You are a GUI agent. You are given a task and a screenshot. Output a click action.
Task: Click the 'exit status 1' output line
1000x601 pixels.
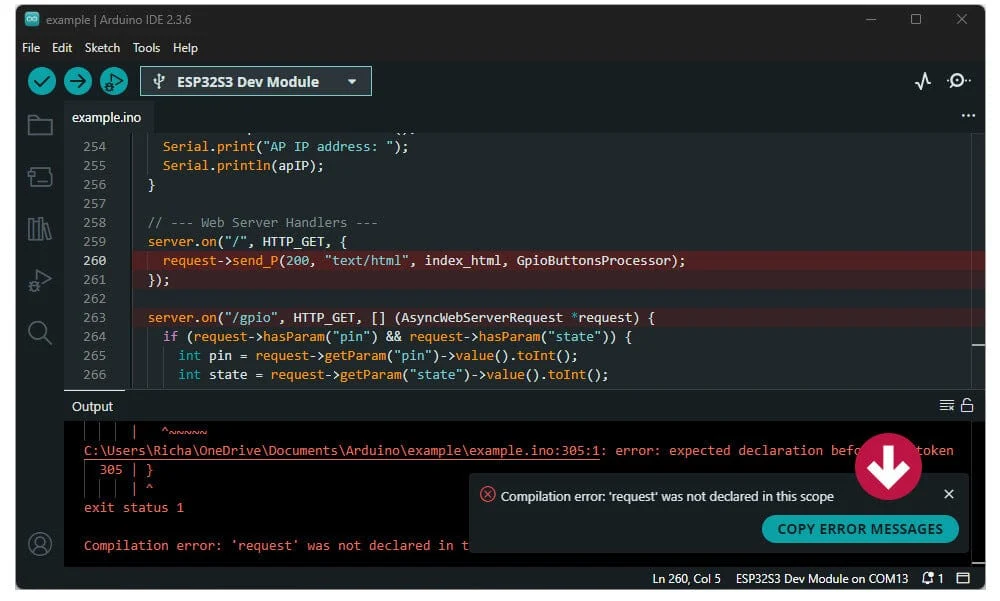click(134, 508)
